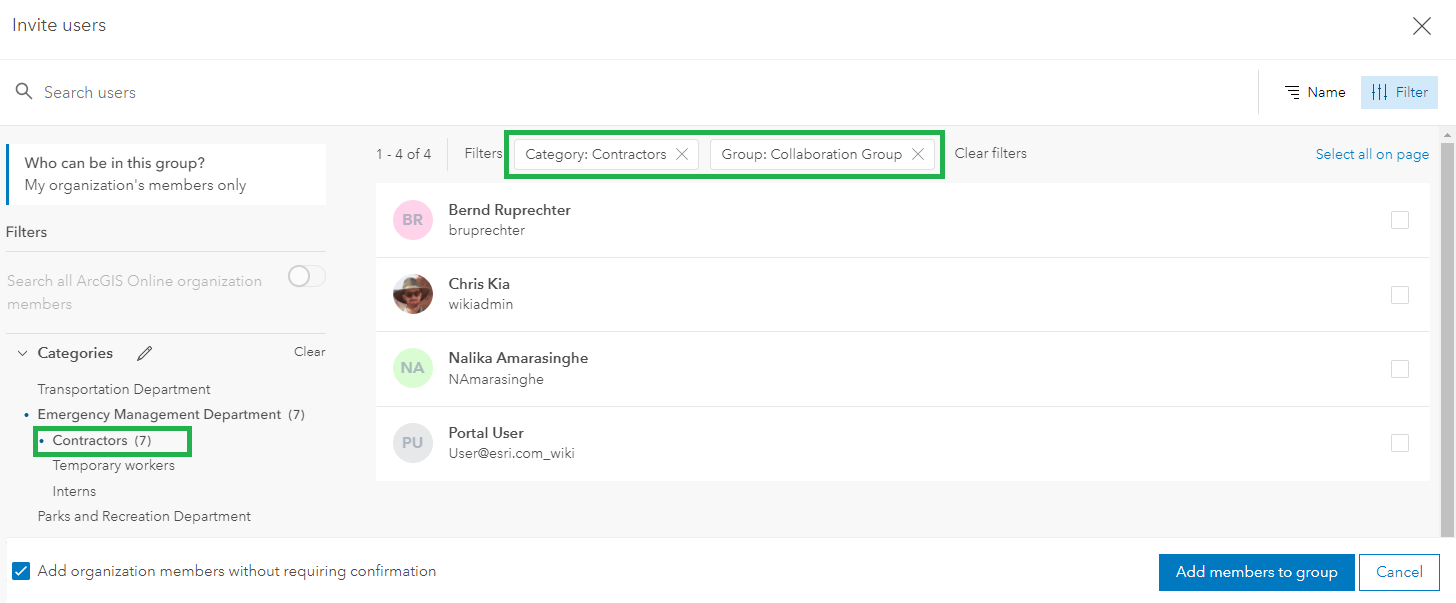Collapse the Categories section

(x=22, y=352)
